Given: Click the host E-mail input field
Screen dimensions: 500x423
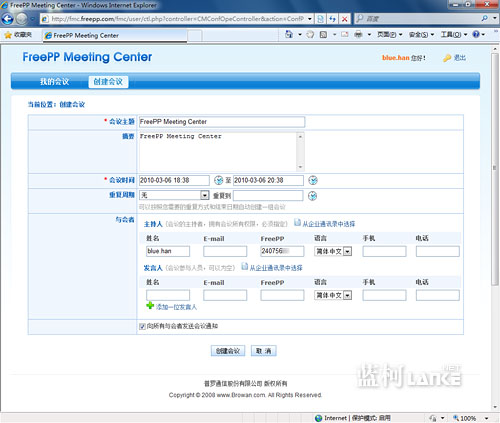Looking at the screenshot, I should coord(225,251).
